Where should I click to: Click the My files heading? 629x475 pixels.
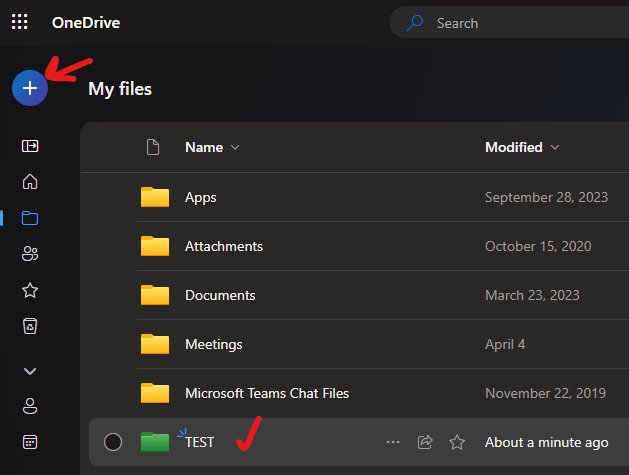click(x=120, y=89)
